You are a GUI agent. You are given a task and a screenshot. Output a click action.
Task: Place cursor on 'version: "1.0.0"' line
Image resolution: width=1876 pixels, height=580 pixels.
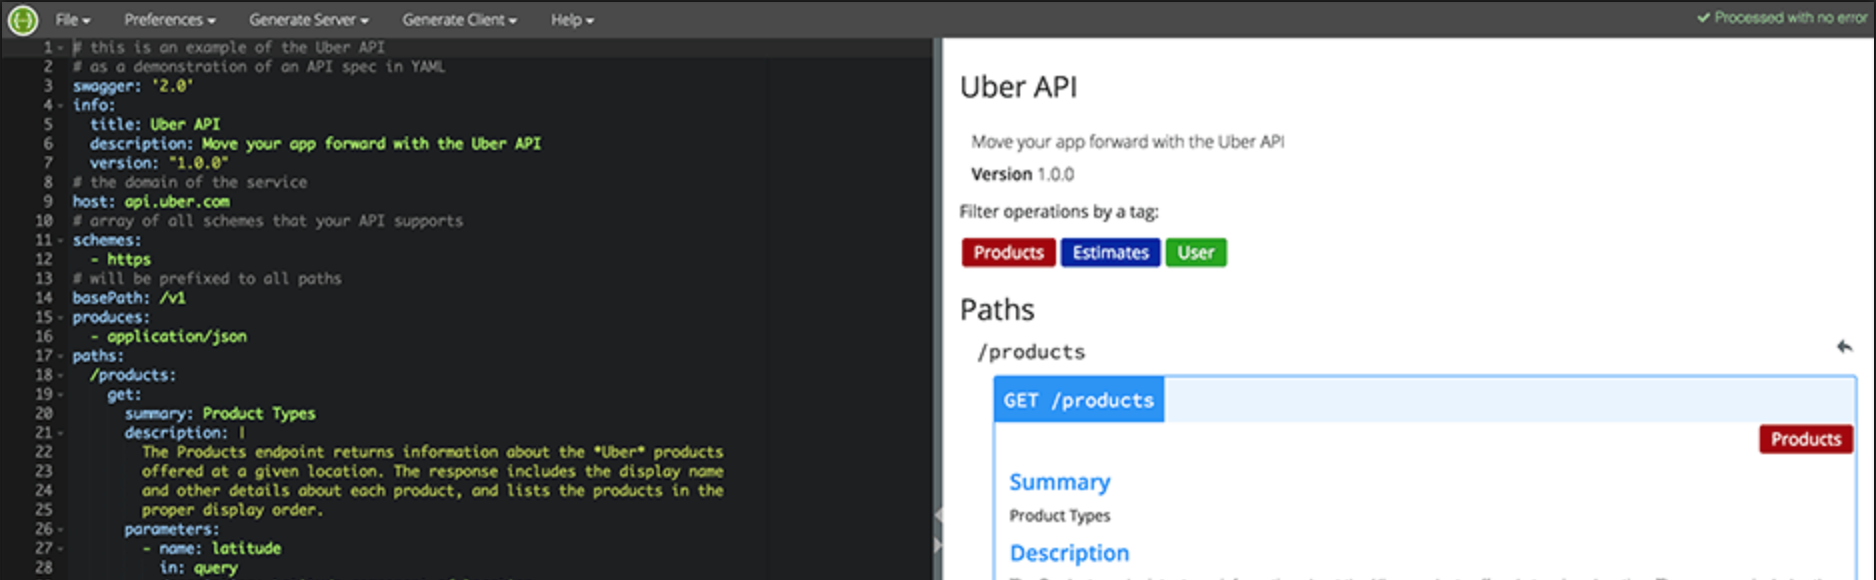[x=159, y=163]
